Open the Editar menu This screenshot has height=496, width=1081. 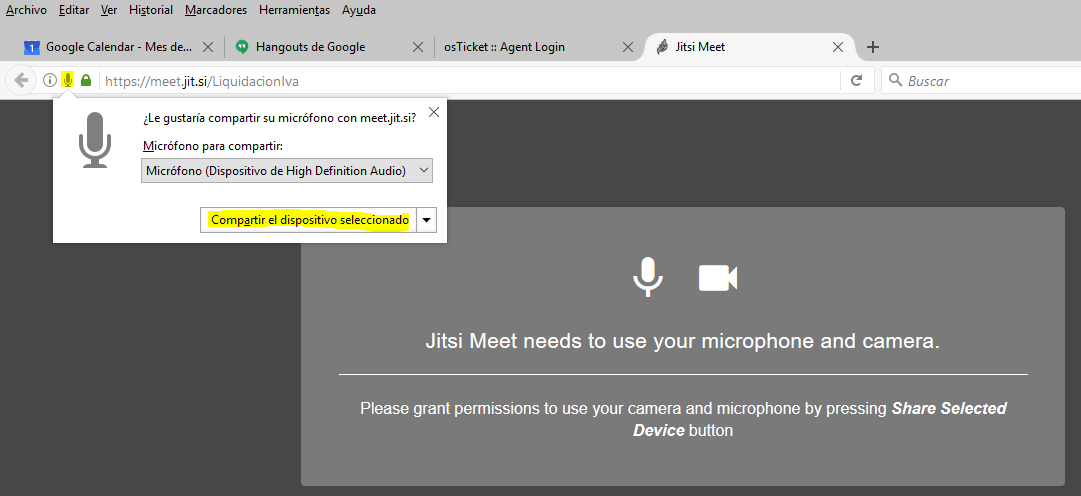coord(74,10)
